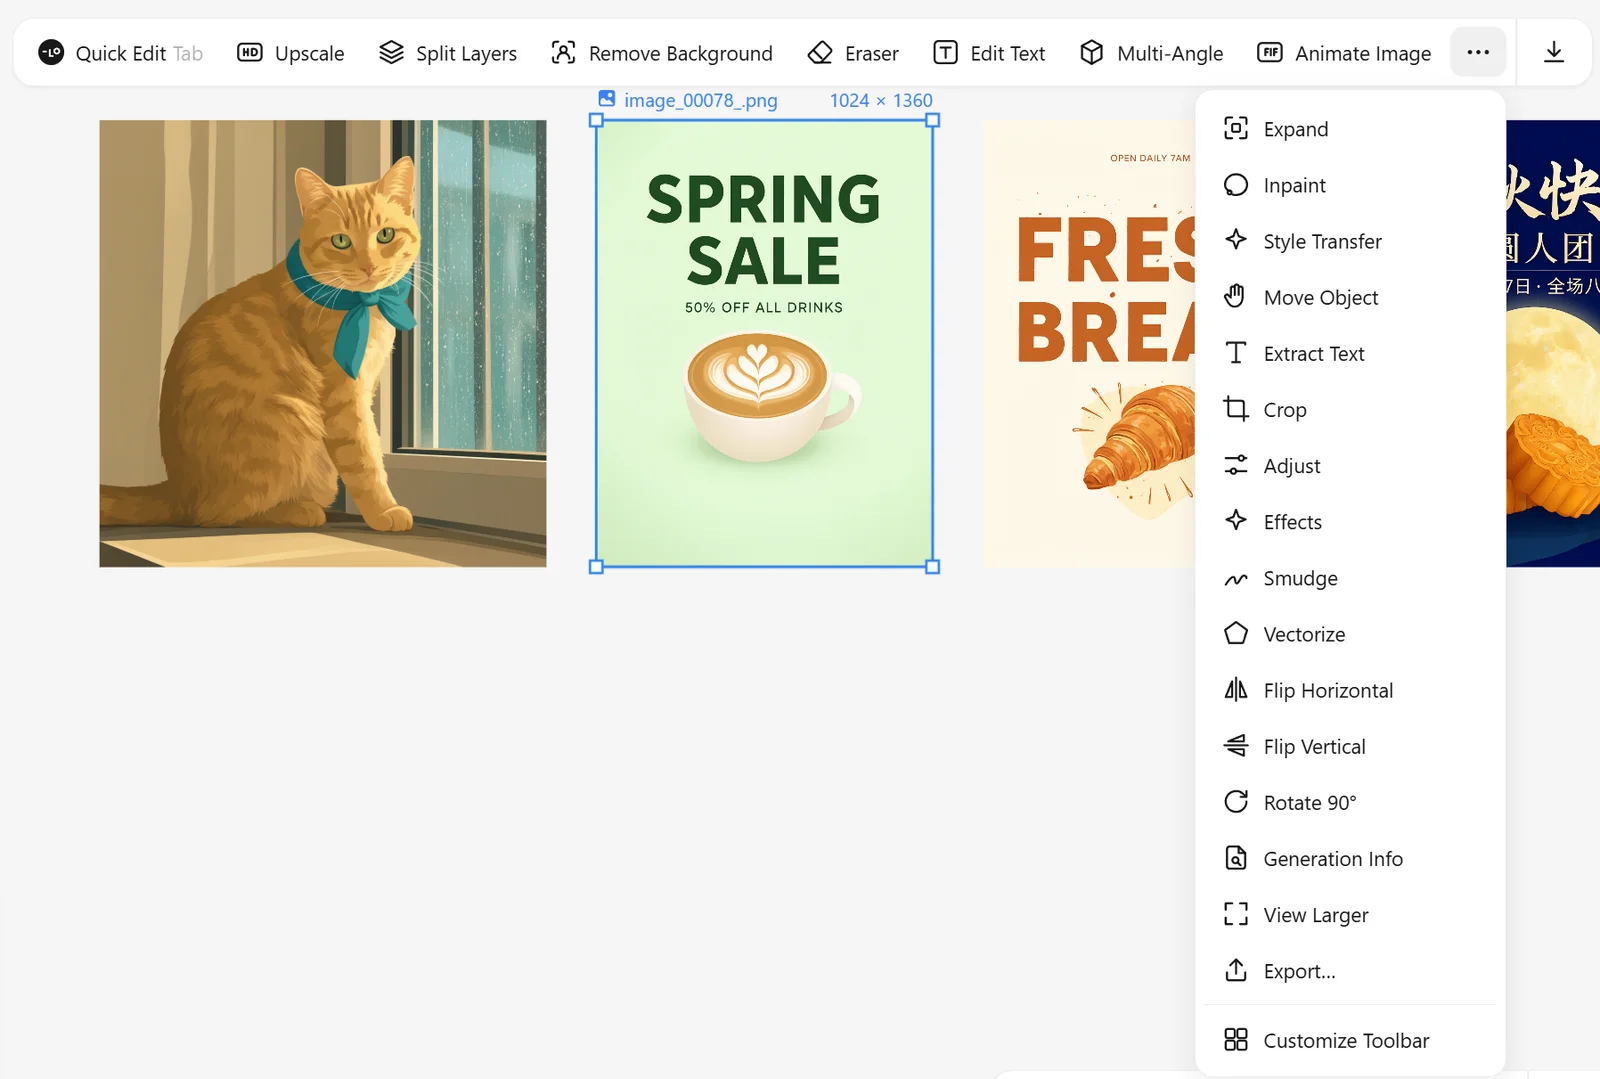Screen dimensions: 1600x1079
Task: Select Move Object from the menu
Action: coord(1350,297)
